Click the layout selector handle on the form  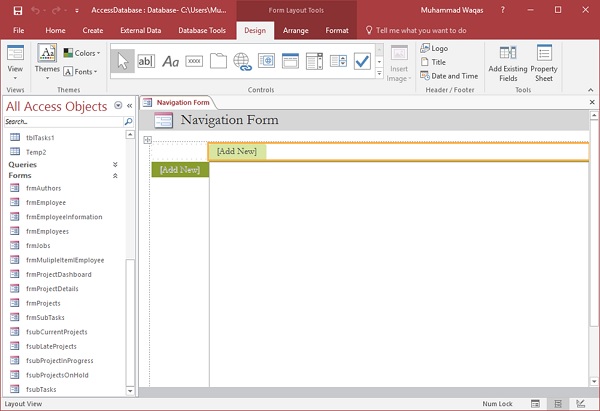click(x=148, y=140)
